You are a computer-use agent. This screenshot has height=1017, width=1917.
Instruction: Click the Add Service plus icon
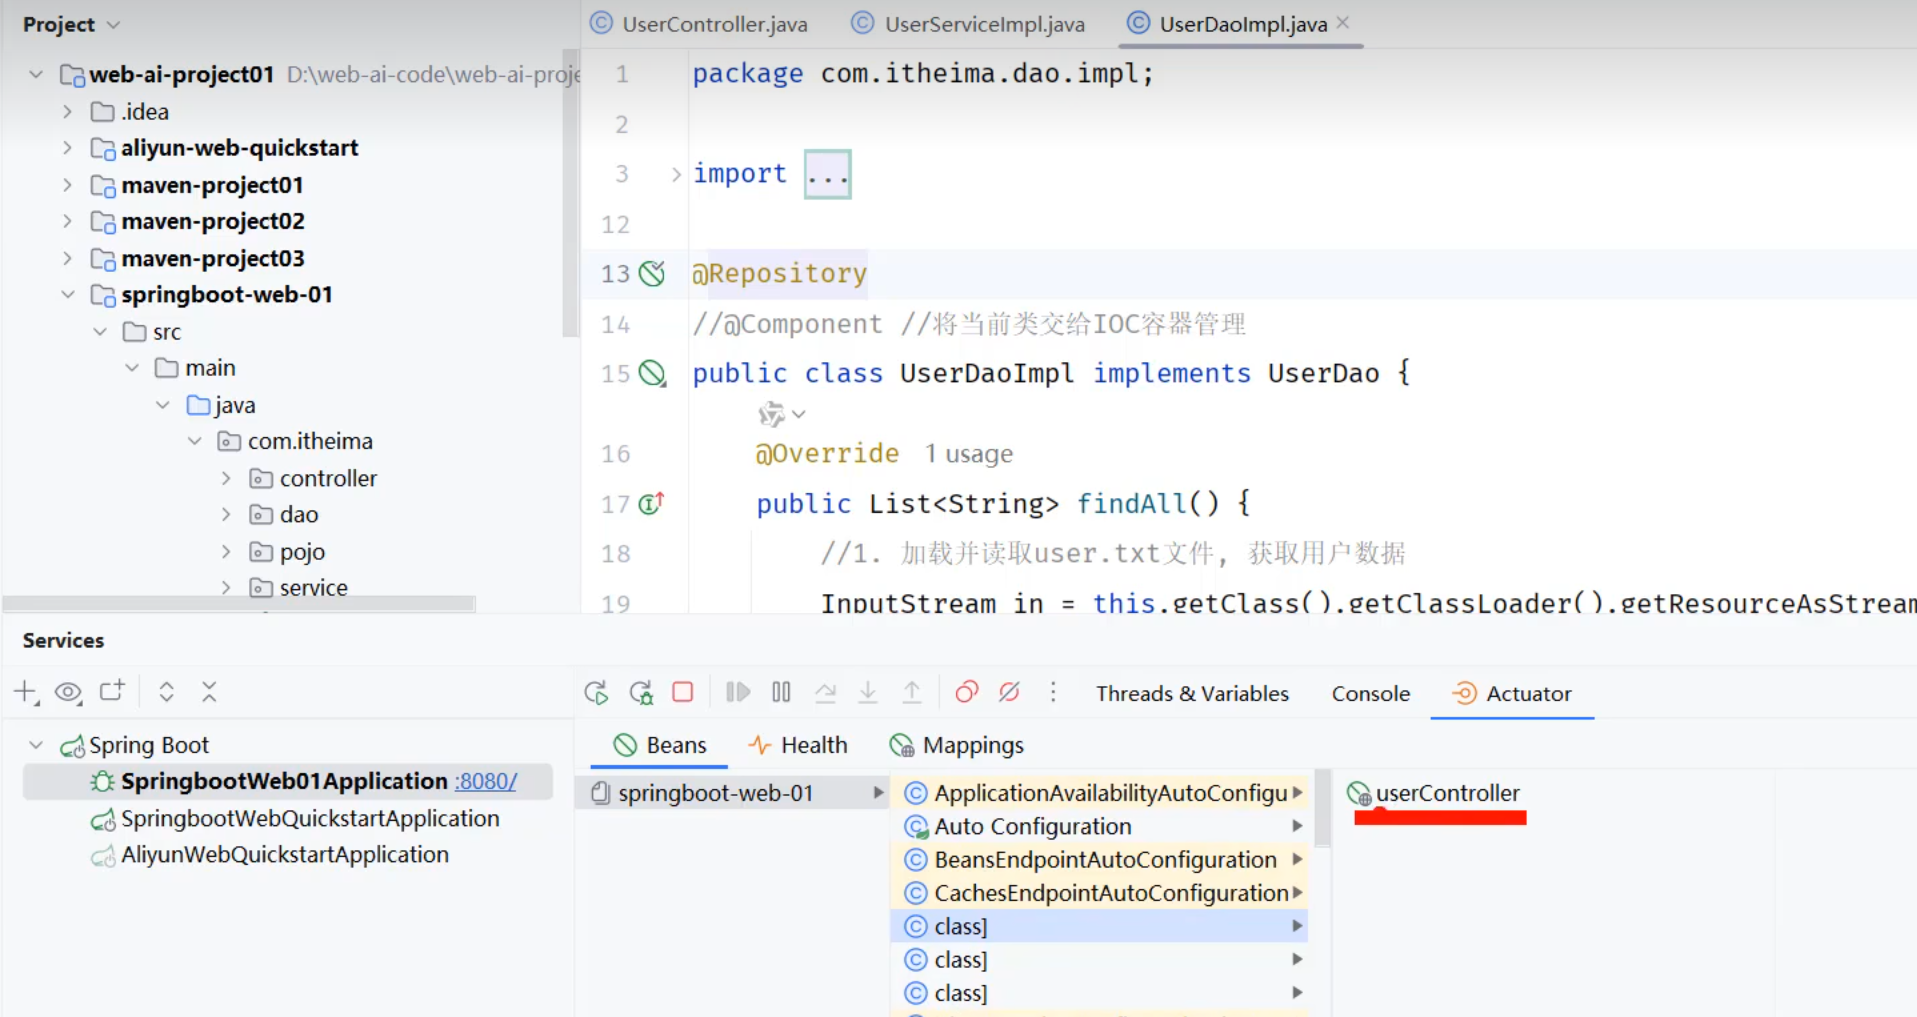[26, 692]
